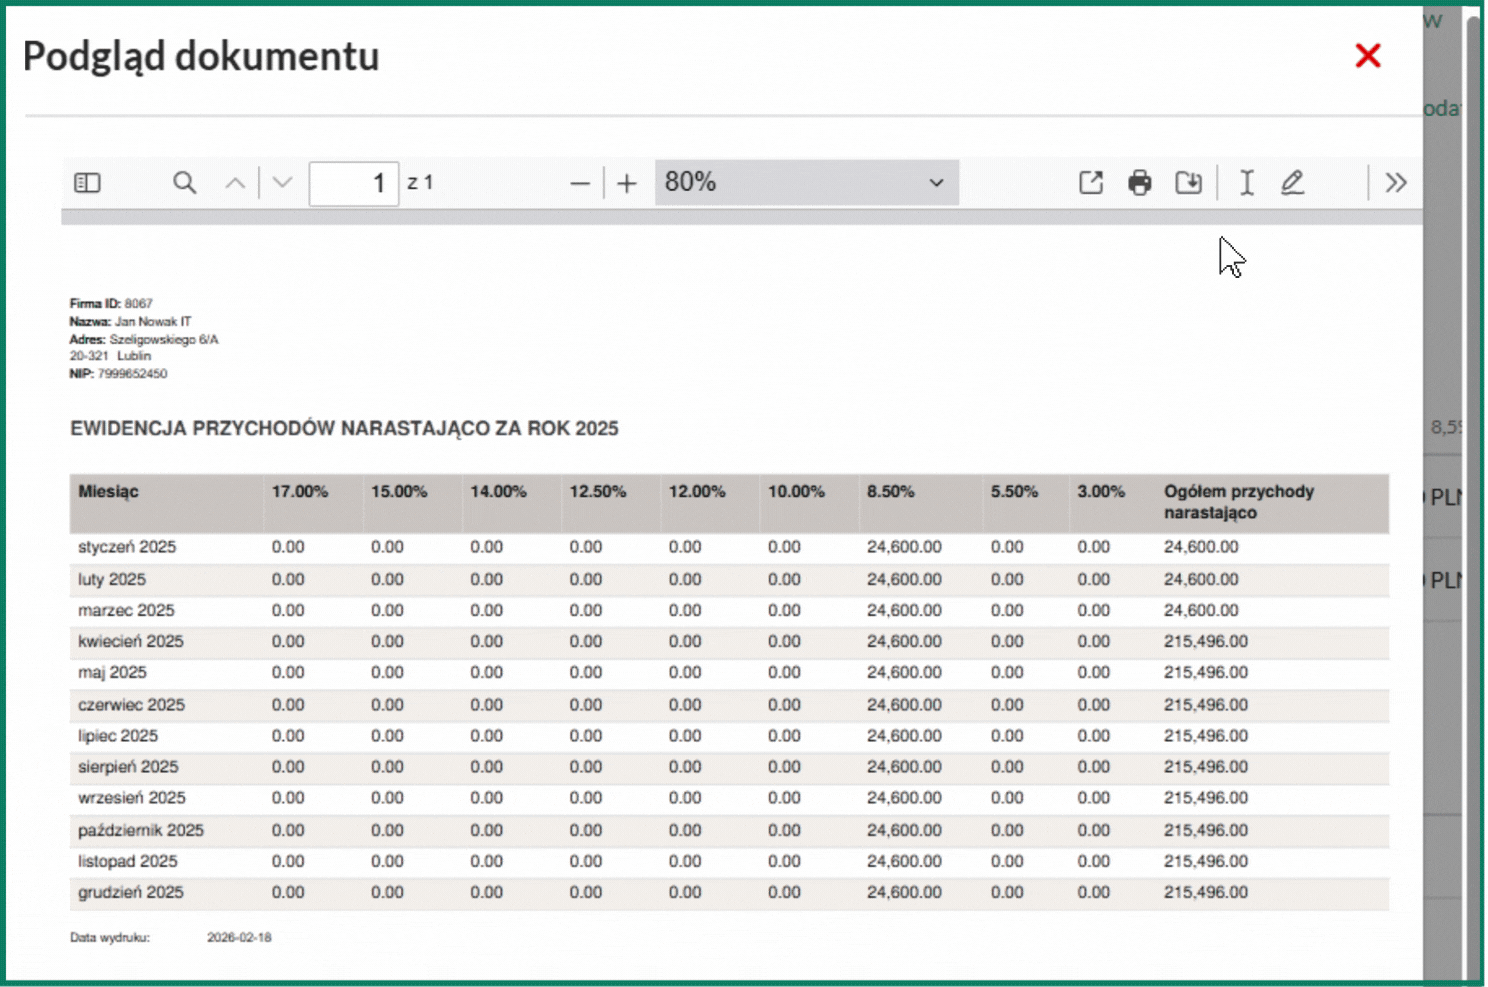Open find in document search
Screen dimensions: 1488x987
pos(184,183)
